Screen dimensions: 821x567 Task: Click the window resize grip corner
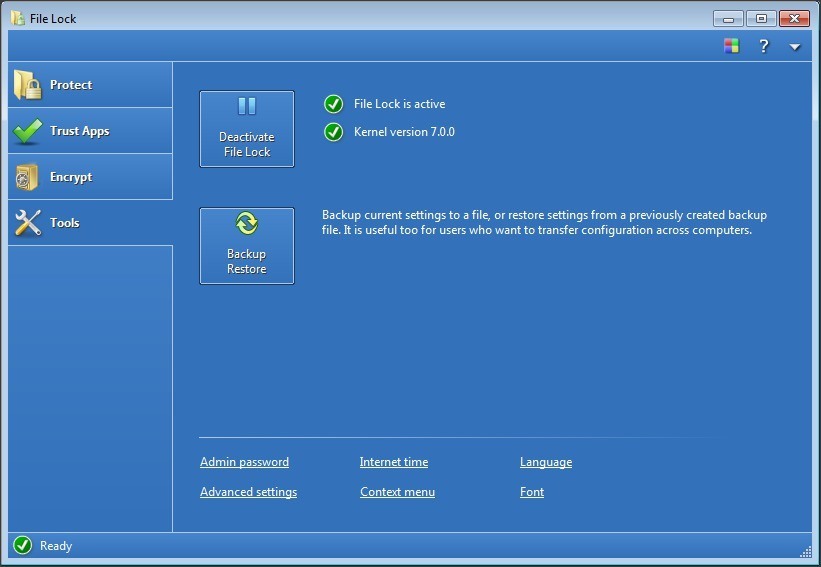(806, 551)
